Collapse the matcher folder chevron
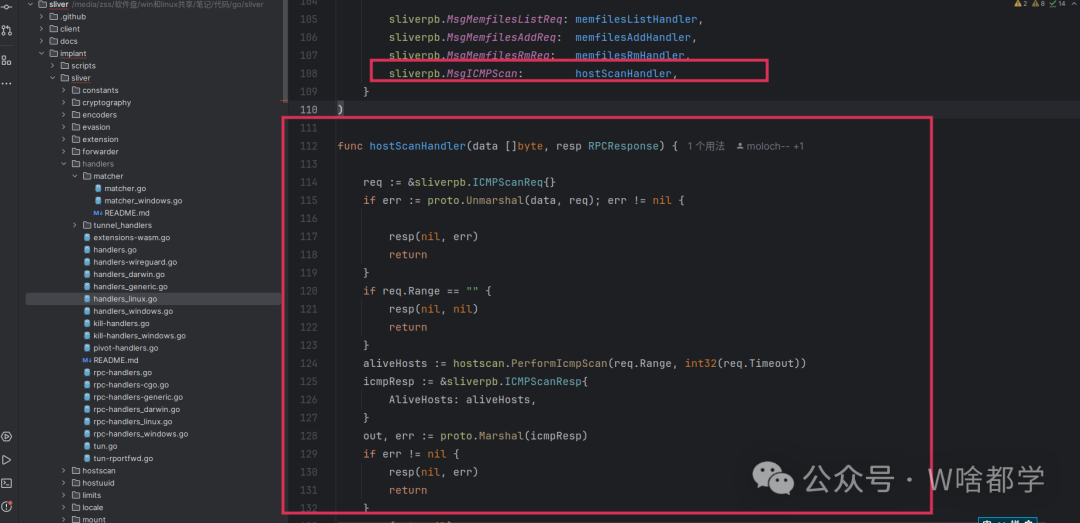 tap(75, 176)
